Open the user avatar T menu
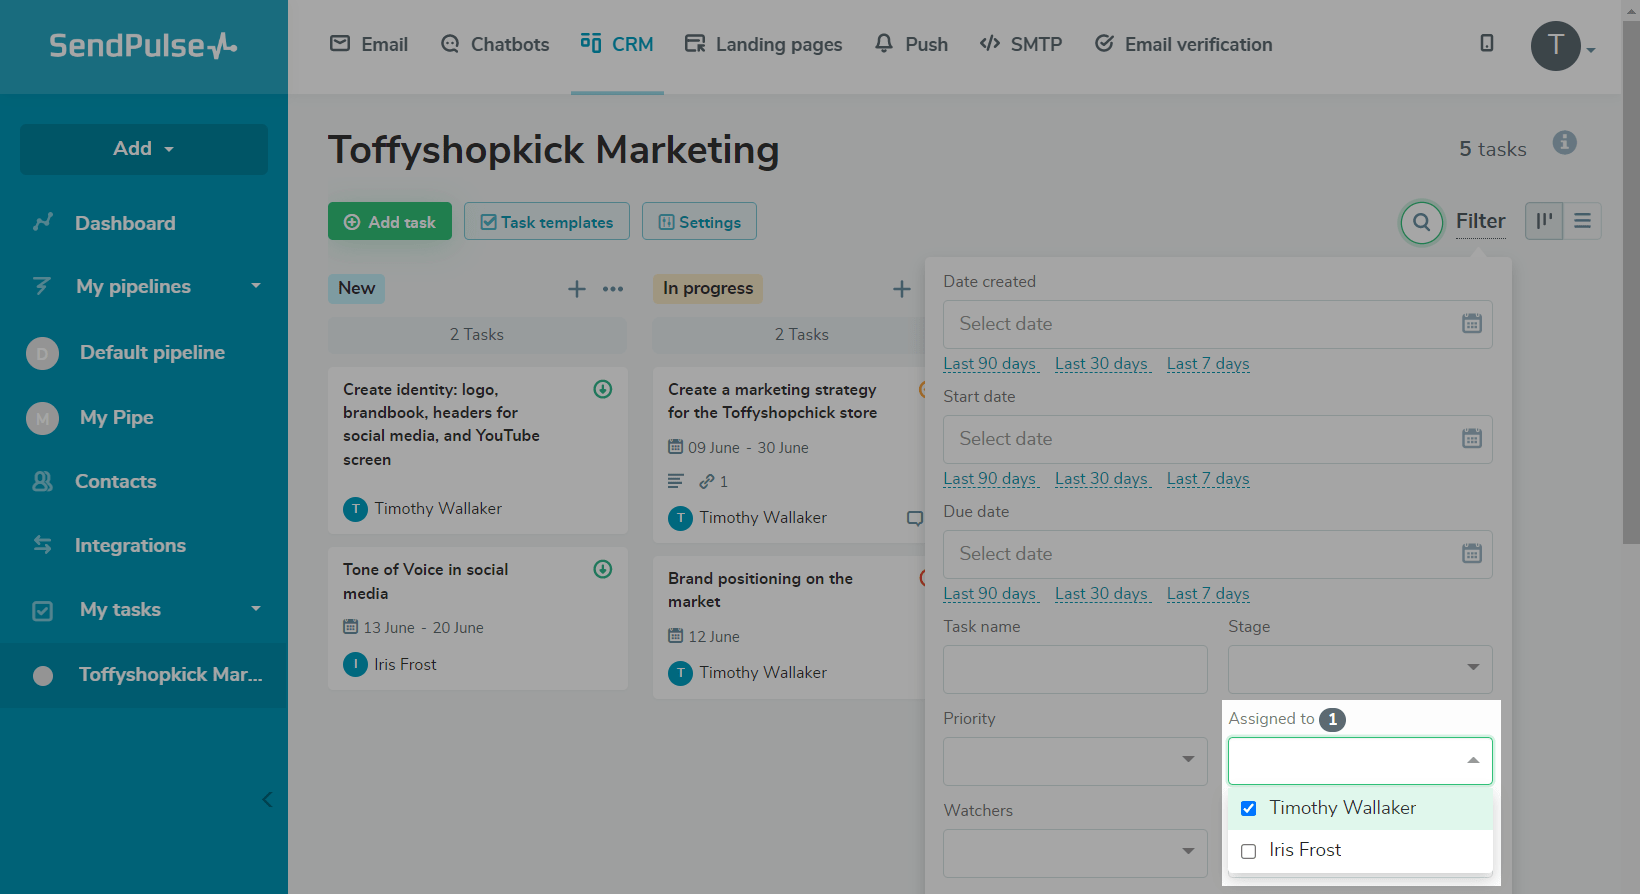The image size is (1640, 894). [x=1555, y=45]
